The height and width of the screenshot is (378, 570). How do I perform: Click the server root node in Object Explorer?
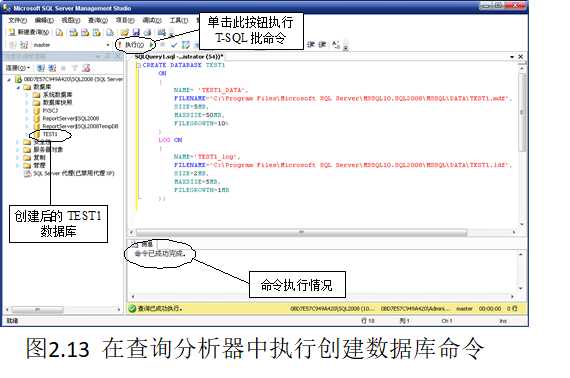pos(73,79)
